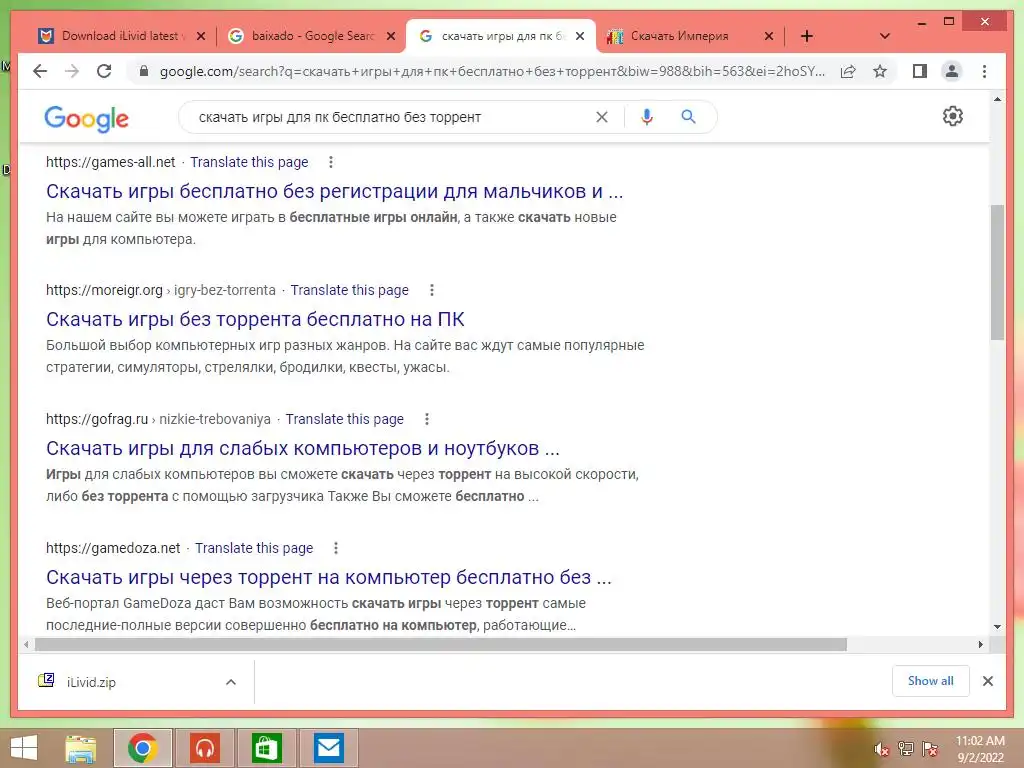This screenshot has width=1024, height=768.
Task: Open result Скачать игры для слабых компьютеров
Action: coord(302,449)
